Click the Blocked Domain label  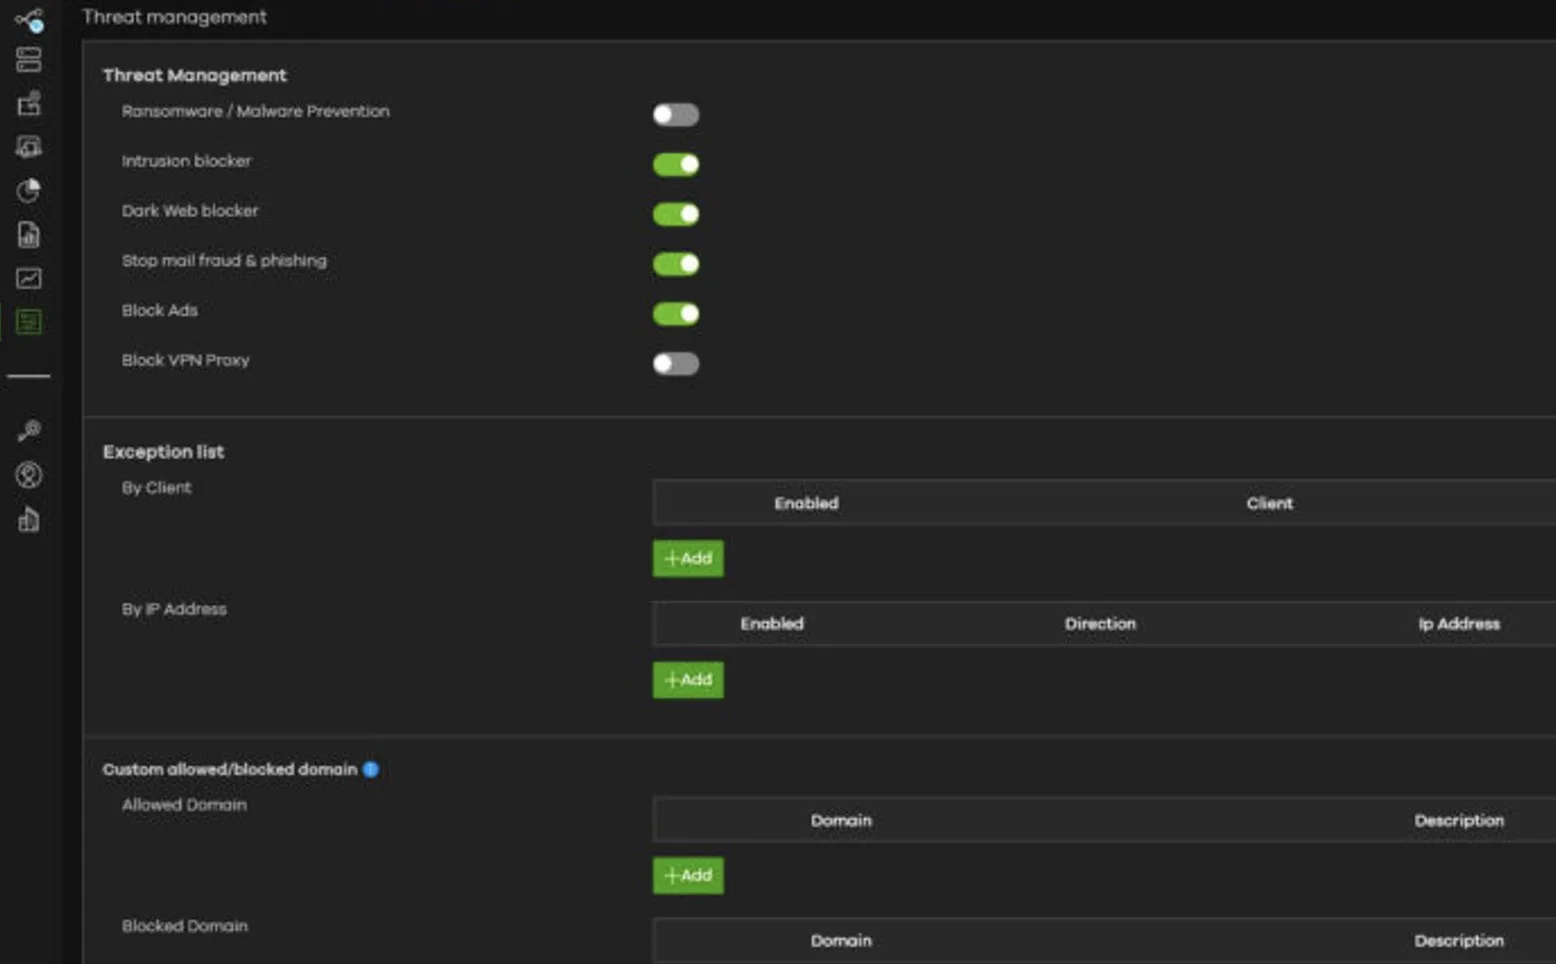[x=185, y=926]
